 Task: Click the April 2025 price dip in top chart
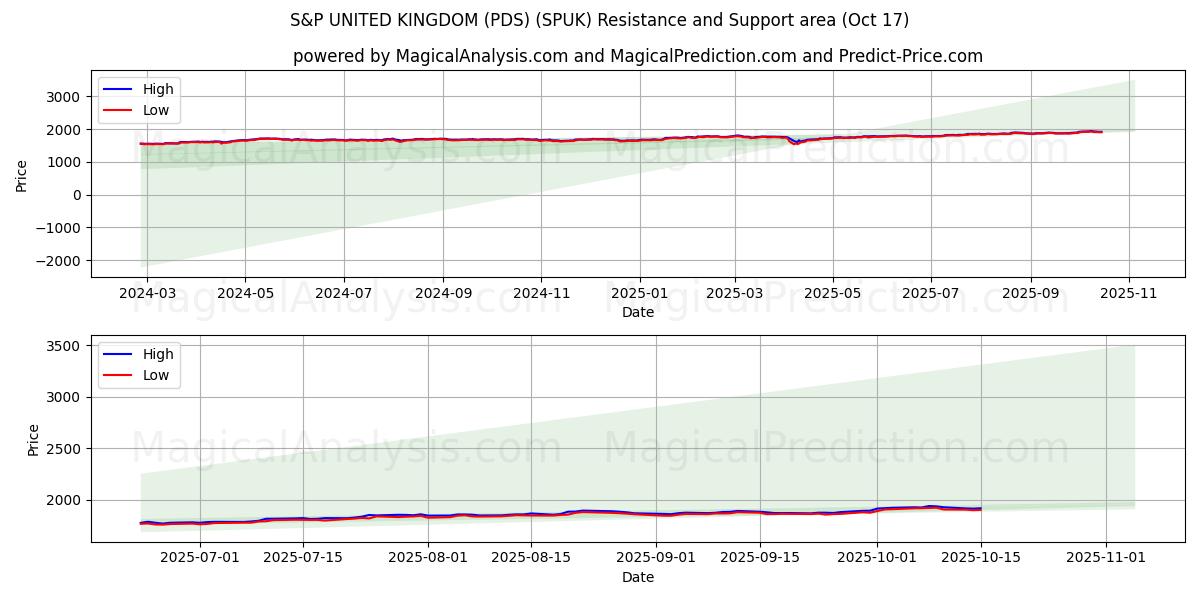point(796,143)
